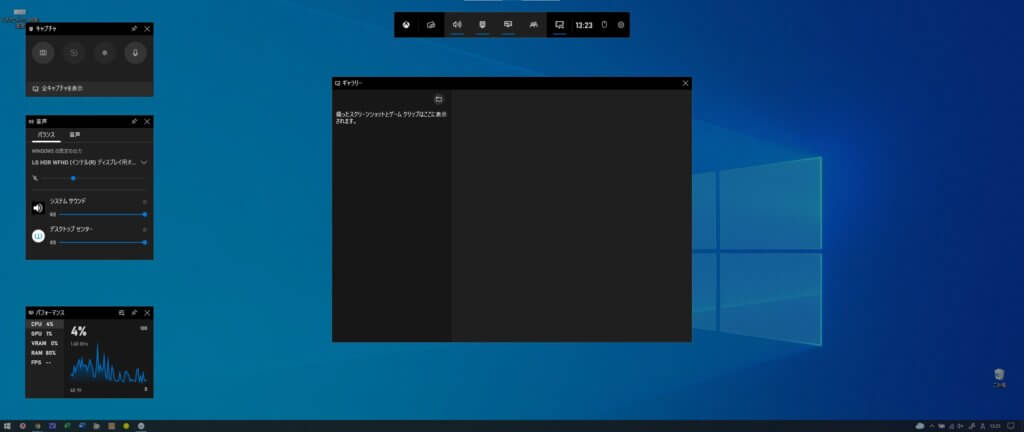Select the CPU metric row

pos(45,324)
